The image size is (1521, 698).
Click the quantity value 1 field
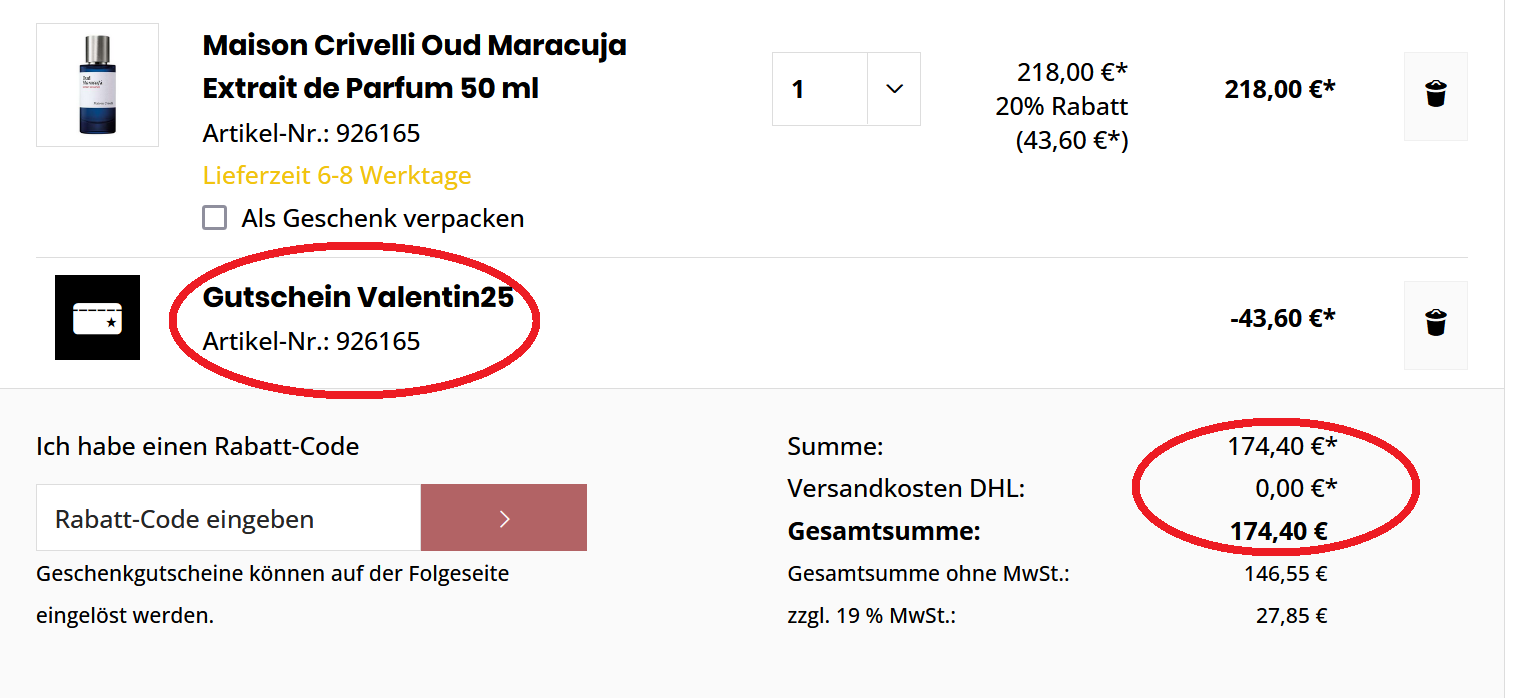point(819,89)
